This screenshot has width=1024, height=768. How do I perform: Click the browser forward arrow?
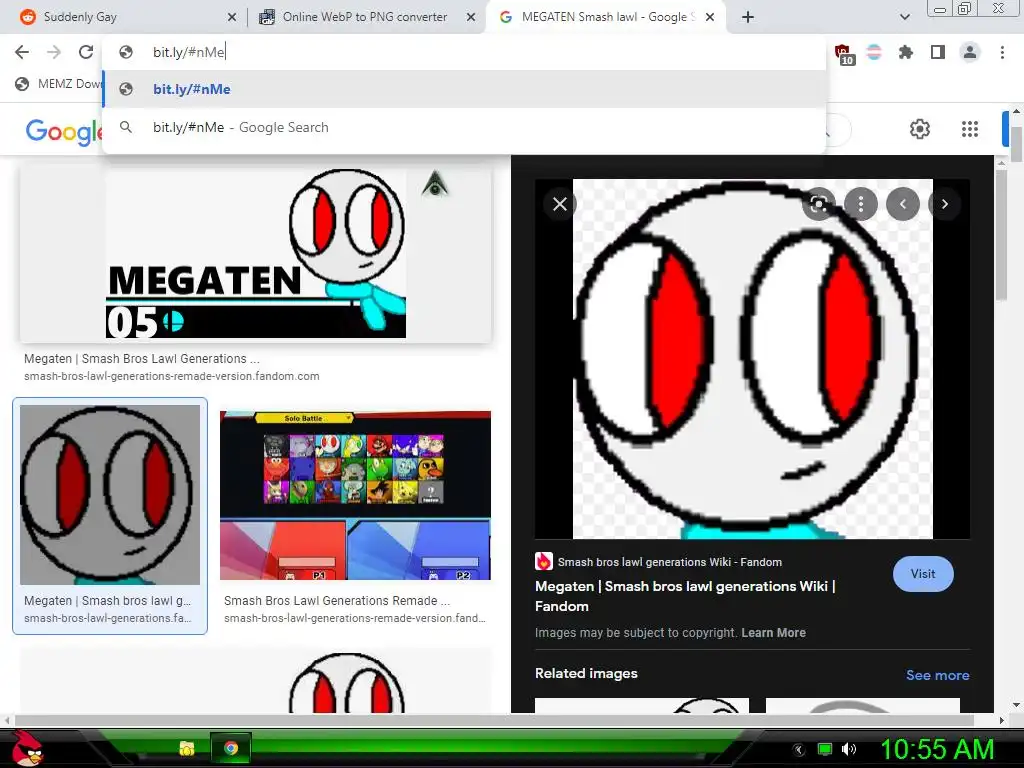[54, 52]
